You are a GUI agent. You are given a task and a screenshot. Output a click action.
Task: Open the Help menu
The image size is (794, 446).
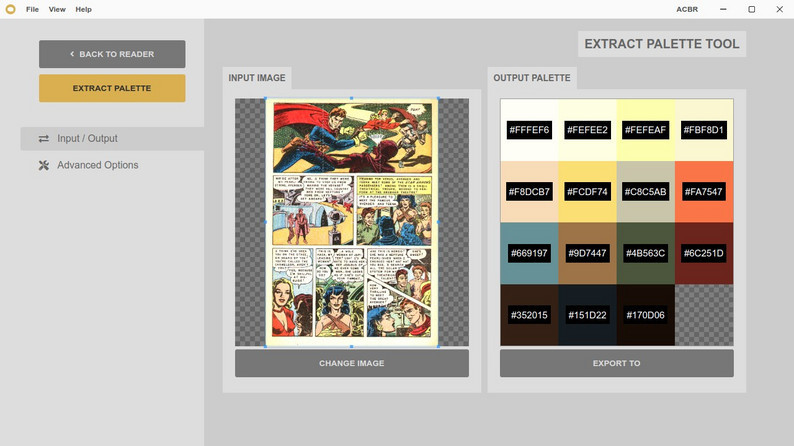(x=84, y=9)
